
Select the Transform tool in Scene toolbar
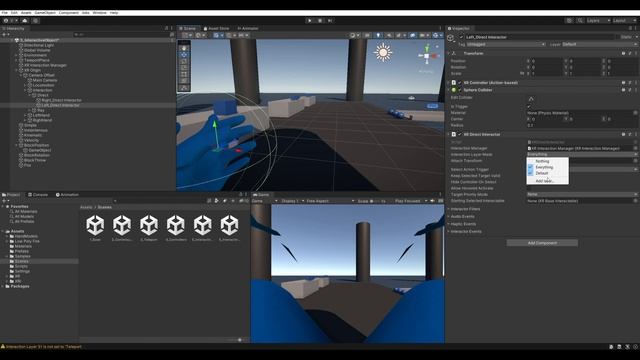coord(184,81)
